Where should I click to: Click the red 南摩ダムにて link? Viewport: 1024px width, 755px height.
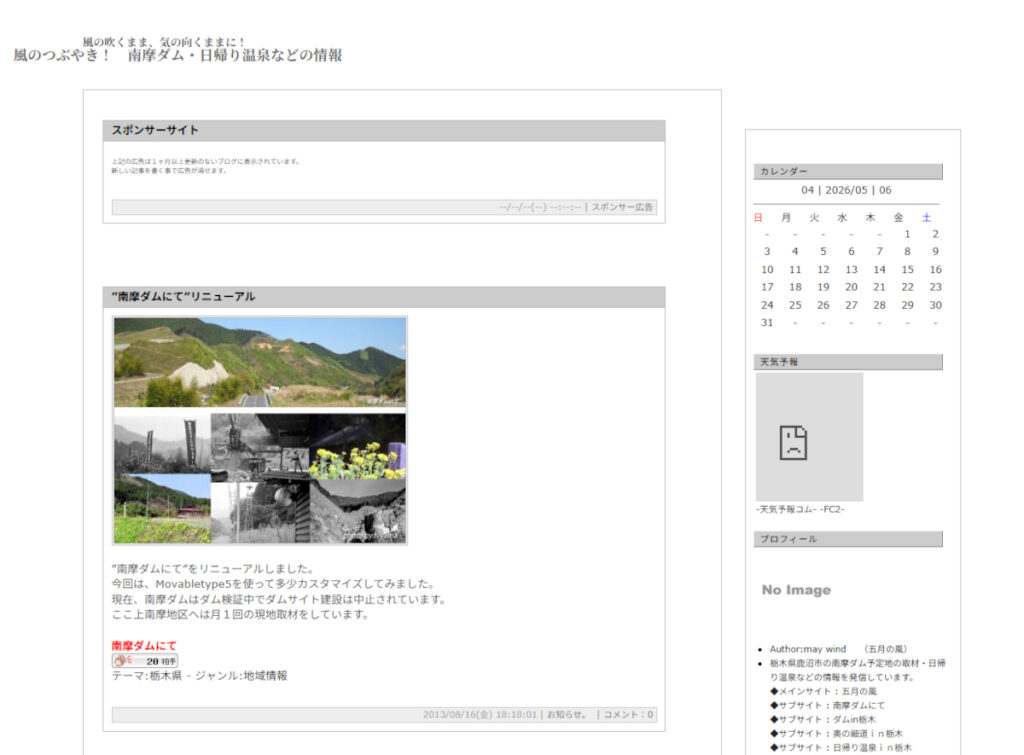(144, 645)
